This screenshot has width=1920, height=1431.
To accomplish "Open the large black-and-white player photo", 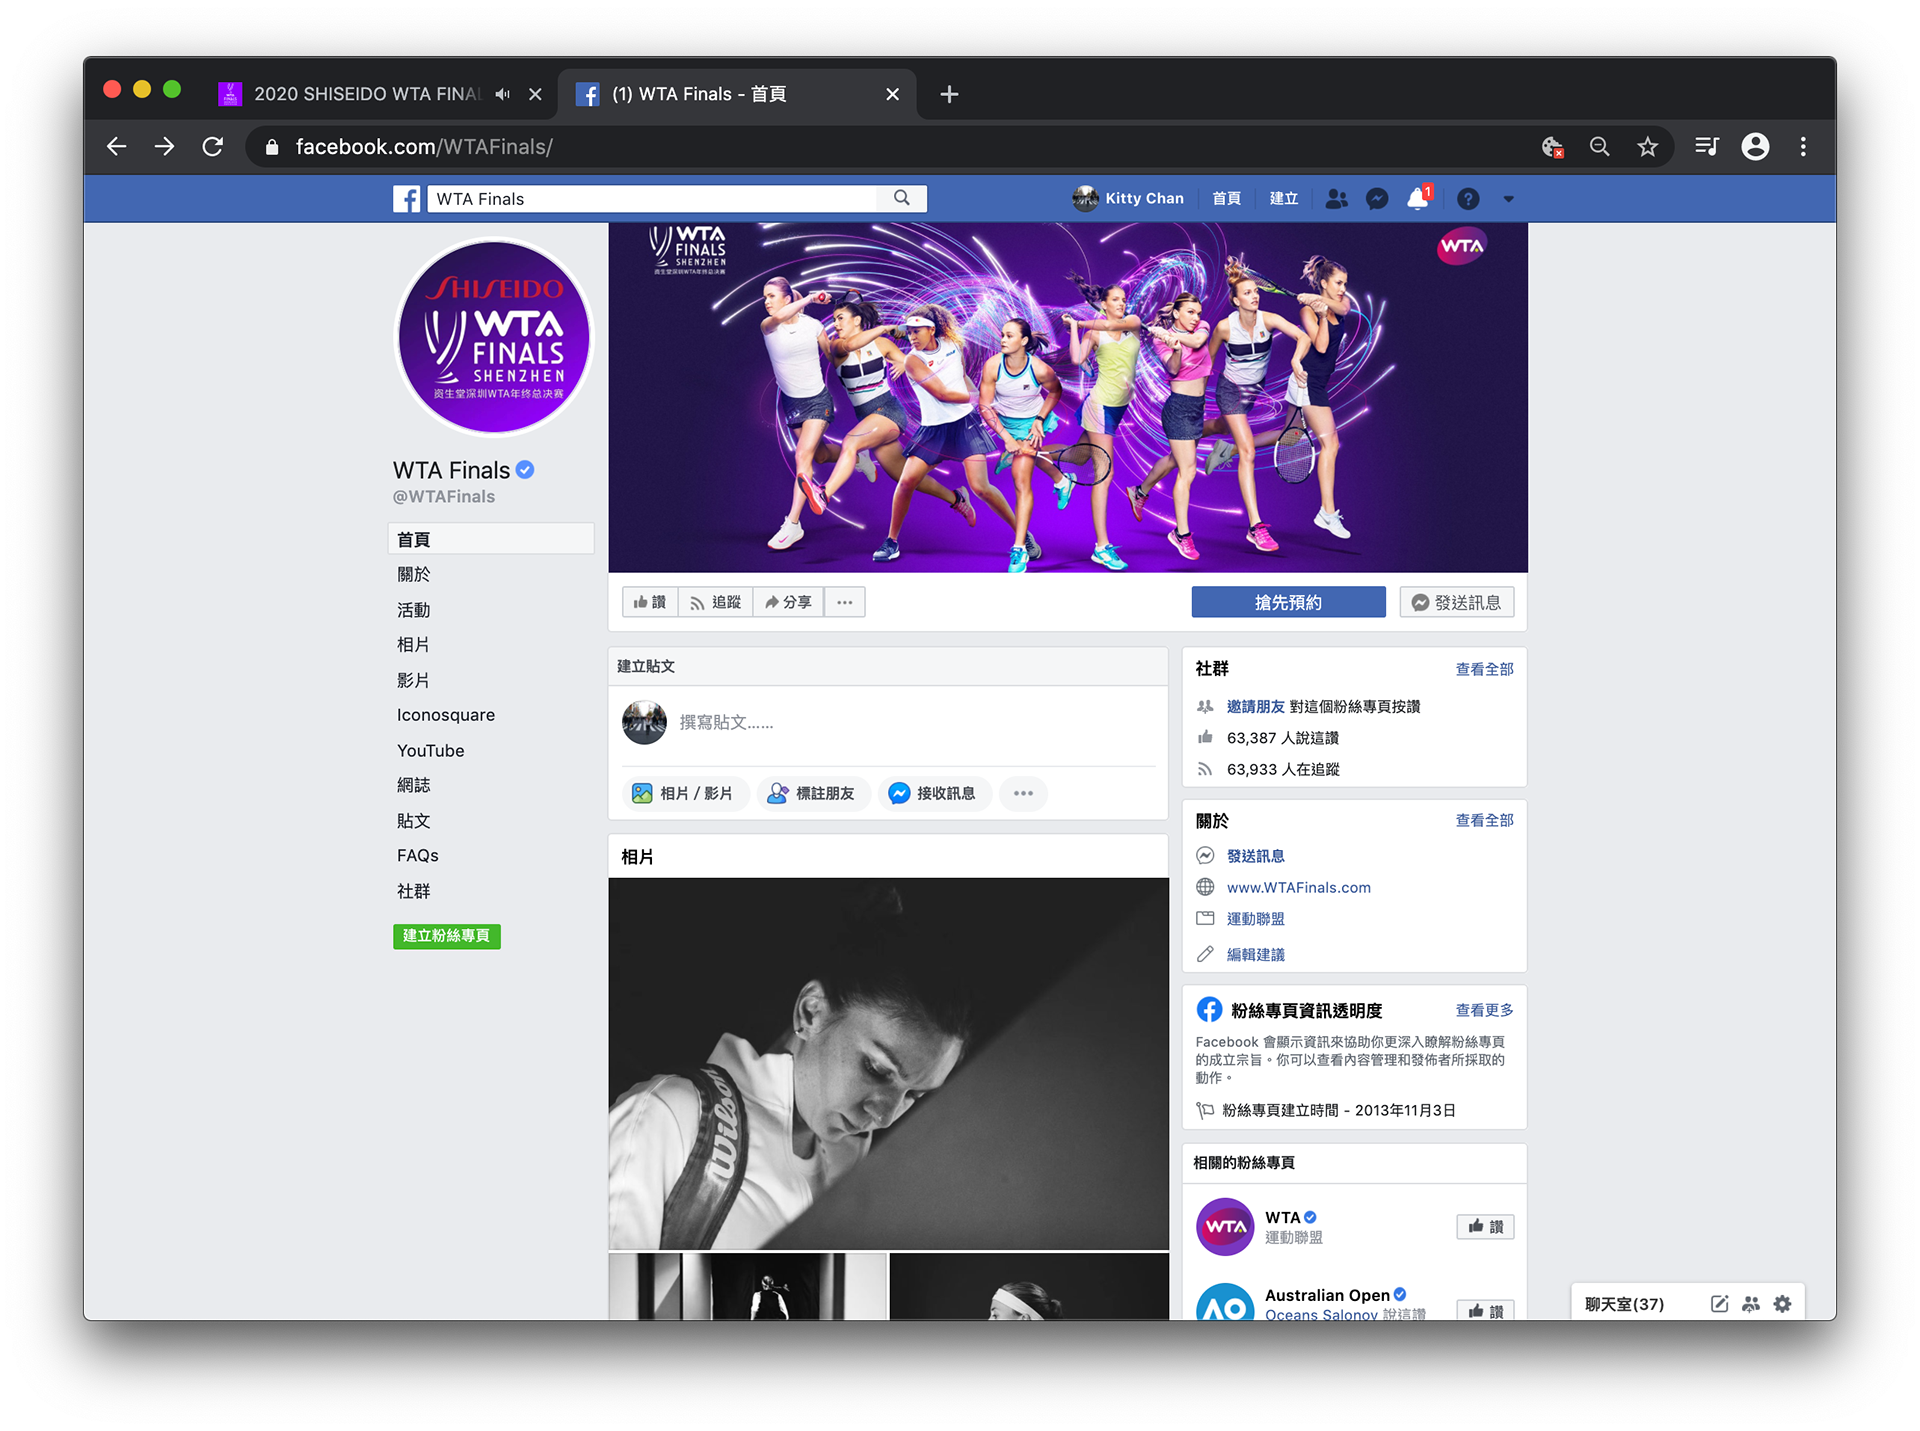I will (x=888, y=1064).
